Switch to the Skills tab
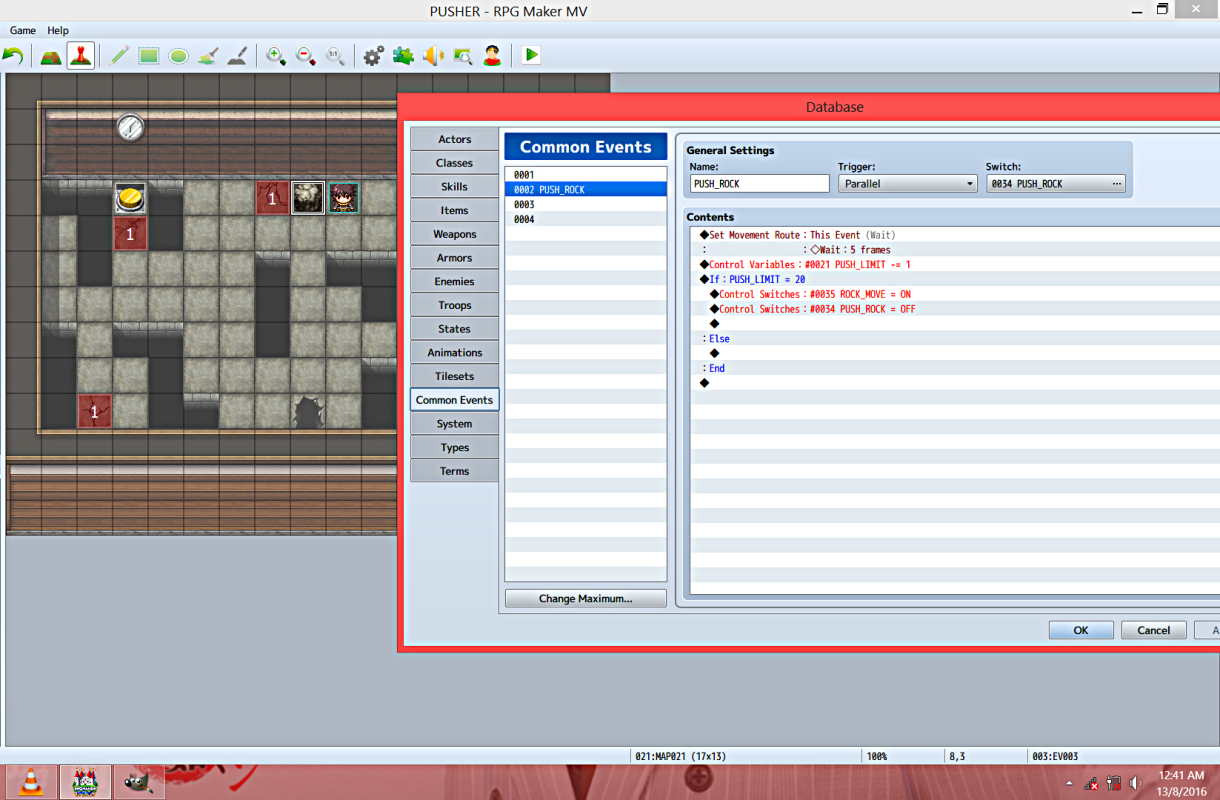Viewport: 1220px width, 800px height. coord(454,187)
